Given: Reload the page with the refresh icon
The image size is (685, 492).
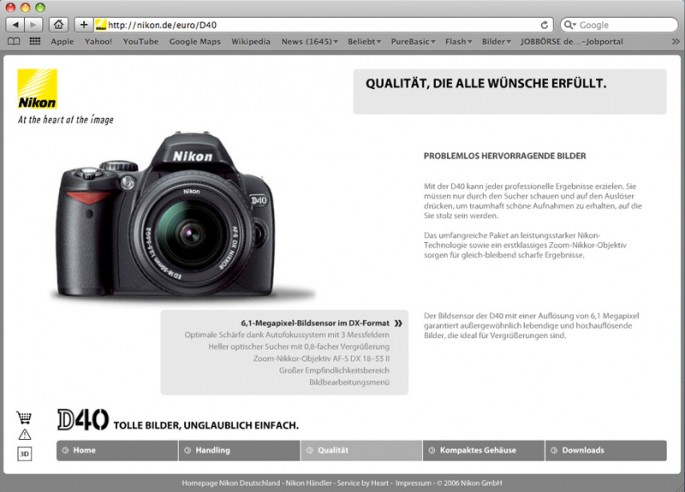Looking at the screenshot, I should coord(544,25).
